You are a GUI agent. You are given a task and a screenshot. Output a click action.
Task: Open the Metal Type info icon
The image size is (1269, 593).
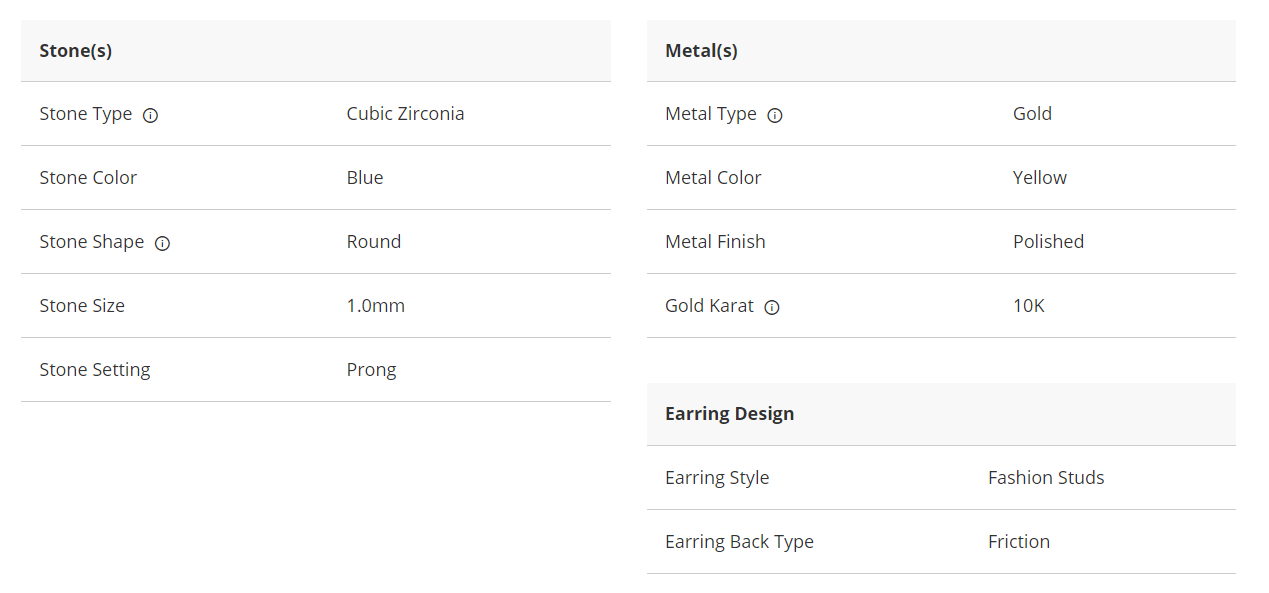(x=774, y=115)
